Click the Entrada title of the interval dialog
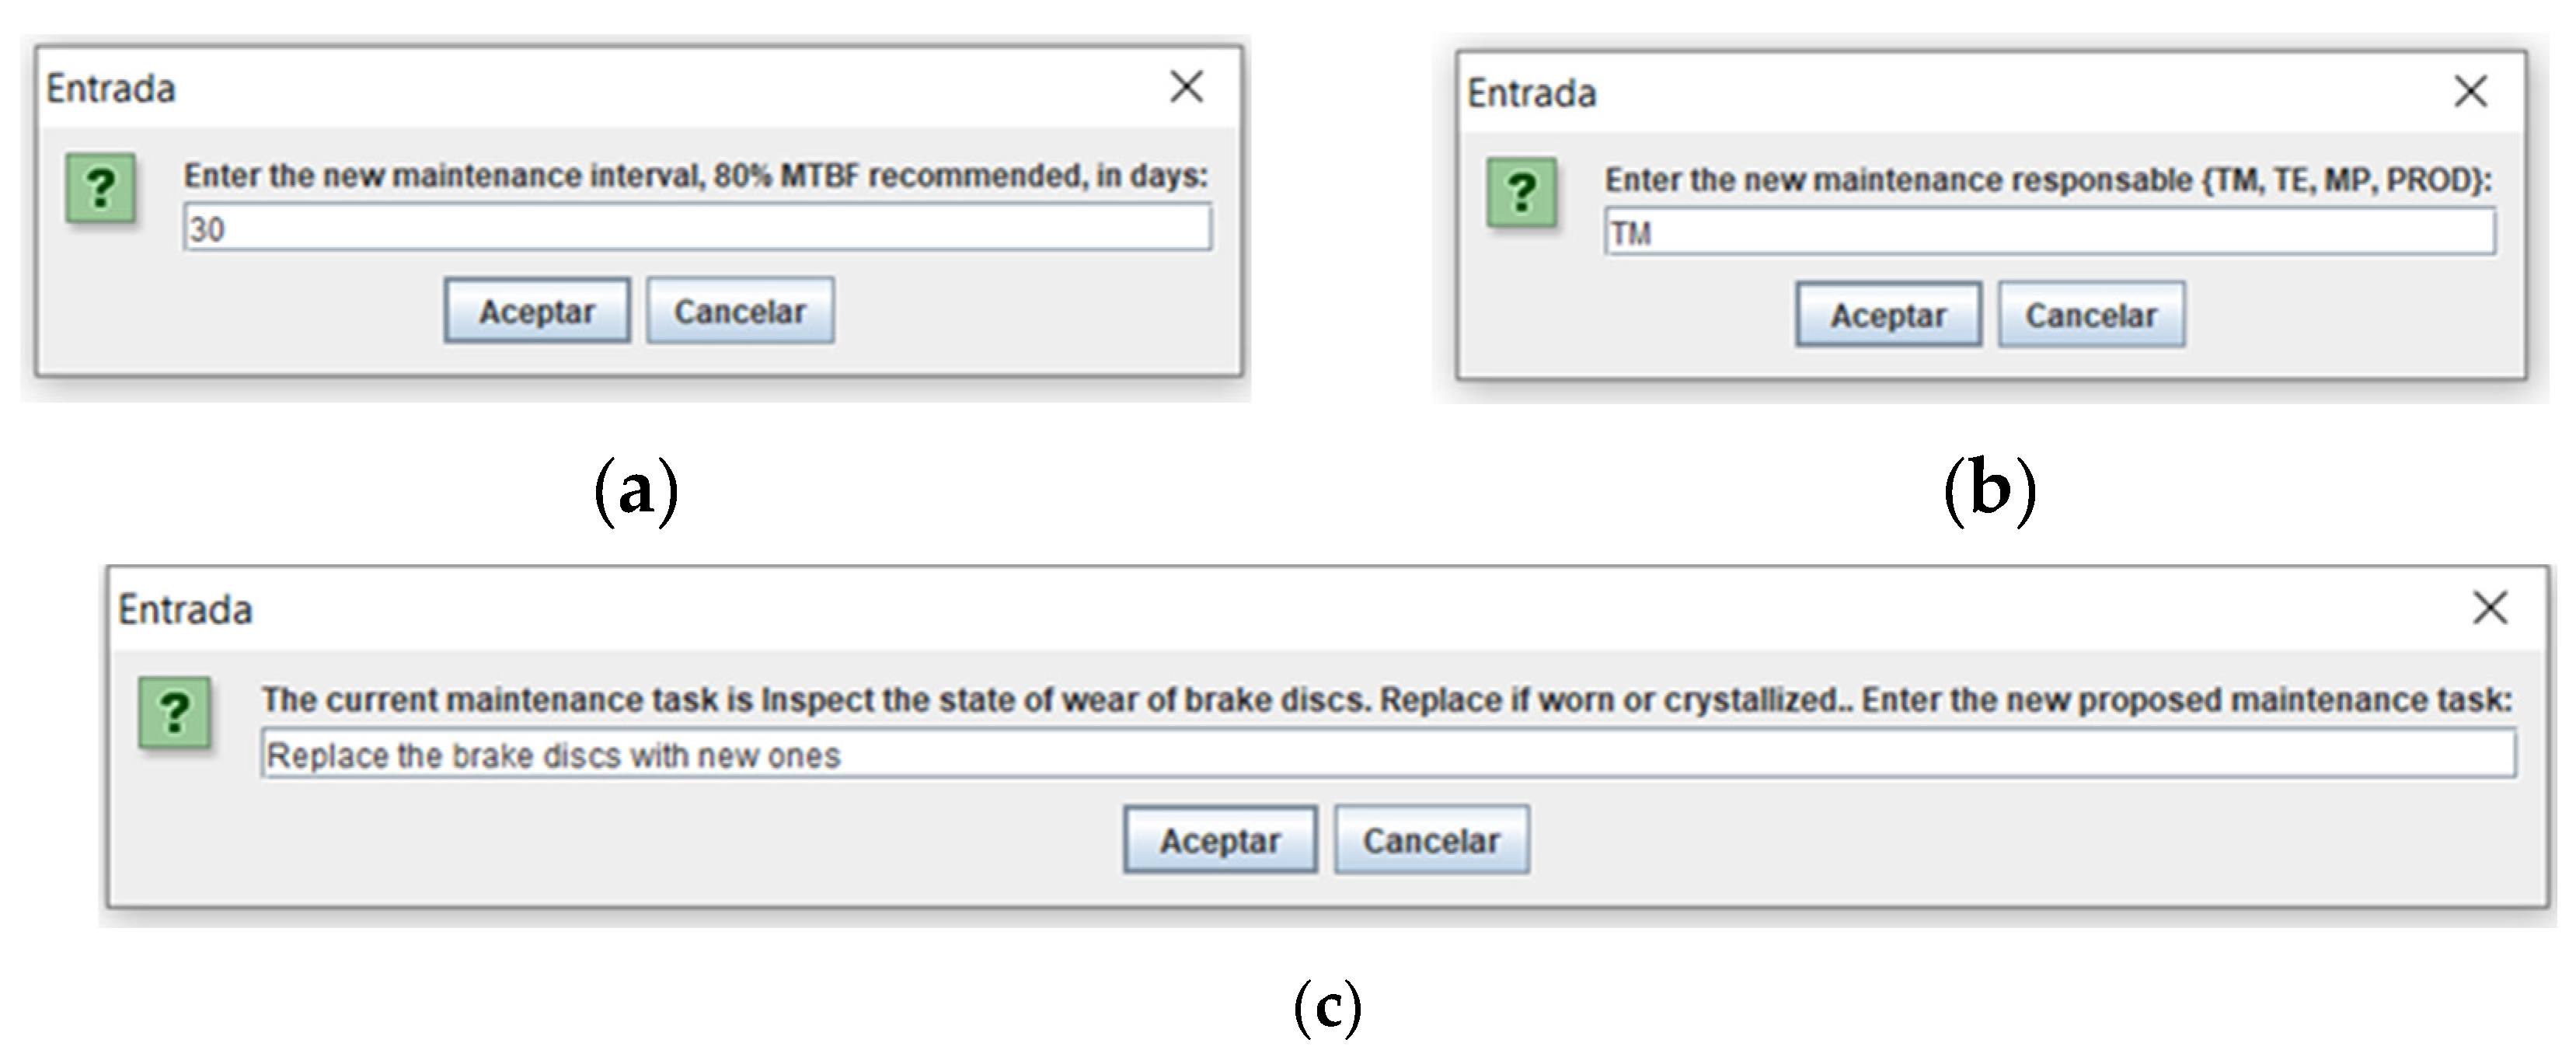The width and height of the screenshot is (2576, 1057). pyautogui.click(x=111, y=89)
